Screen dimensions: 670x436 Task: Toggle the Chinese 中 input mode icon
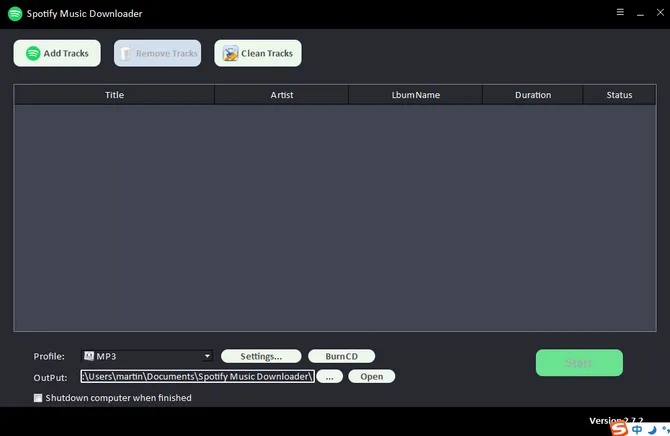[x=637, y=430]
